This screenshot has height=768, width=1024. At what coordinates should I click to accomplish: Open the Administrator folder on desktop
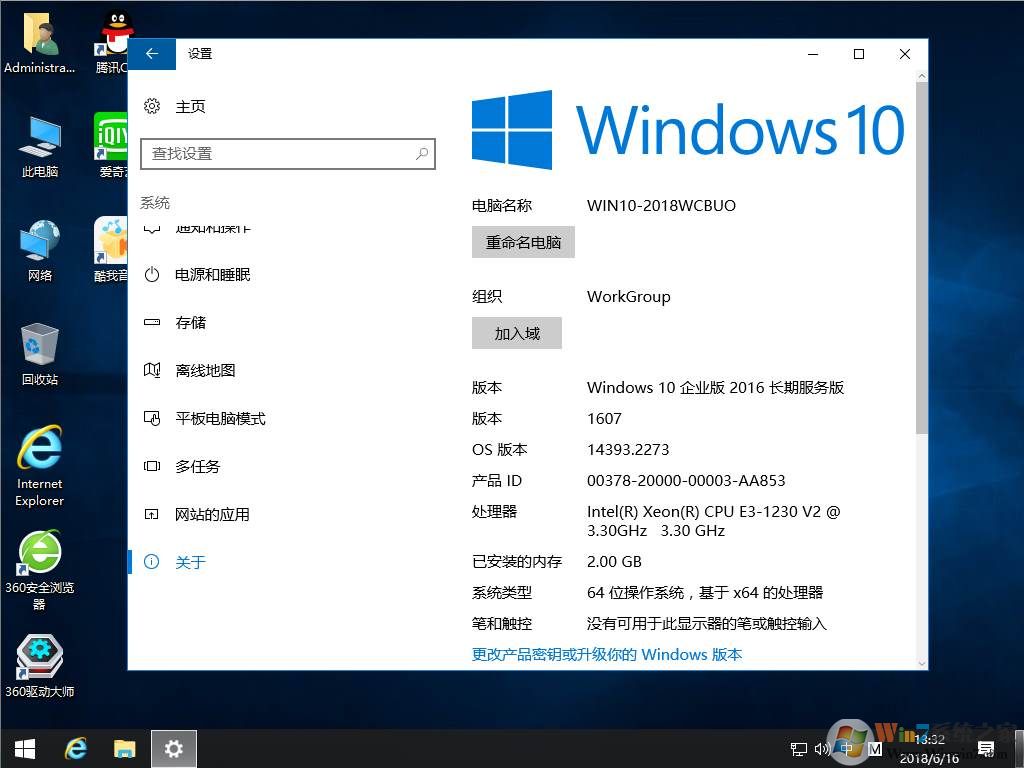pyautogui.click(x=40, y=42)
